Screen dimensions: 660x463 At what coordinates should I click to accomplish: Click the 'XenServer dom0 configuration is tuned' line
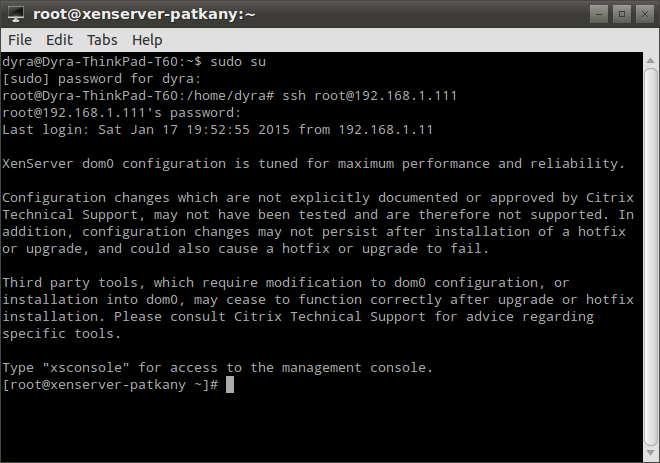coord(314,164)
